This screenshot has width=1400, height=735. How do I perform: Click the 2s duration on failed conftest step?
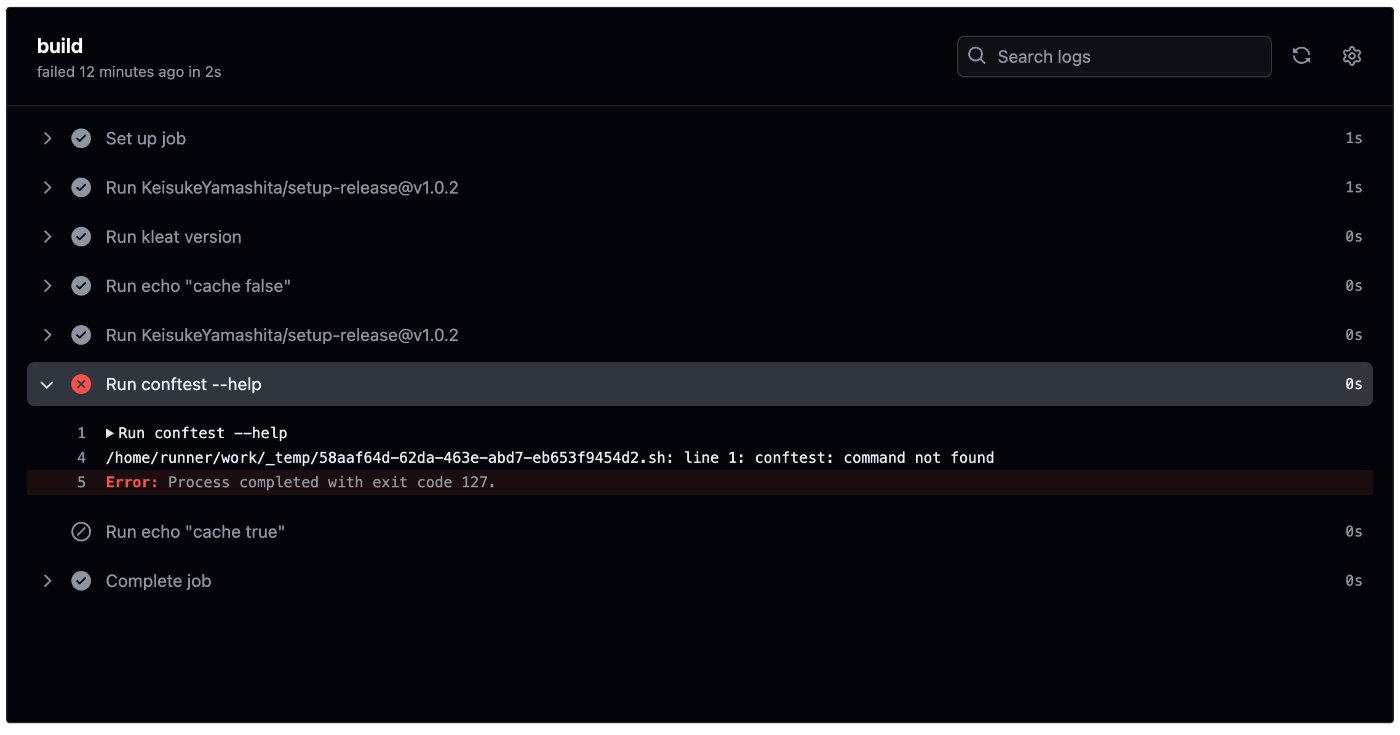[1353, 383]
